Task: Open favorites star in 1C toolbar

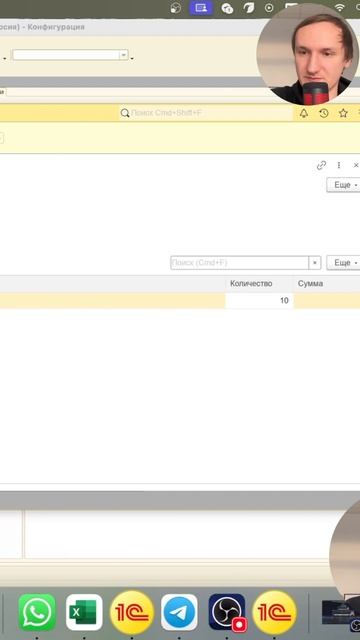Action: (x=343, y=113)
